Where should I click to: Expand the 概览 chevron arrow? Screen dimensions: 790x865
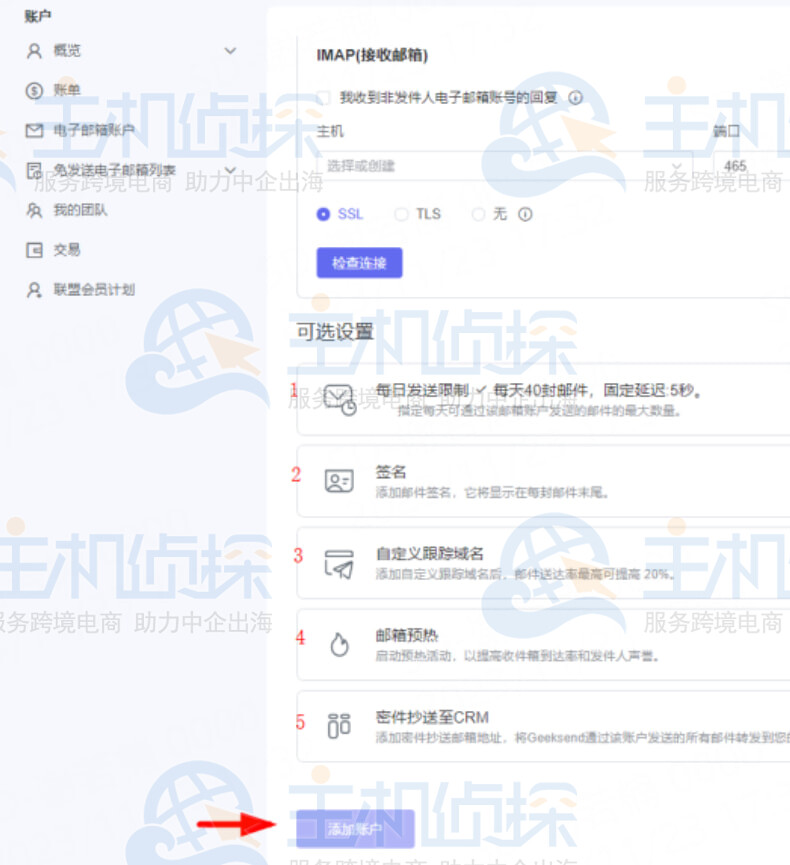pos(230,51)
